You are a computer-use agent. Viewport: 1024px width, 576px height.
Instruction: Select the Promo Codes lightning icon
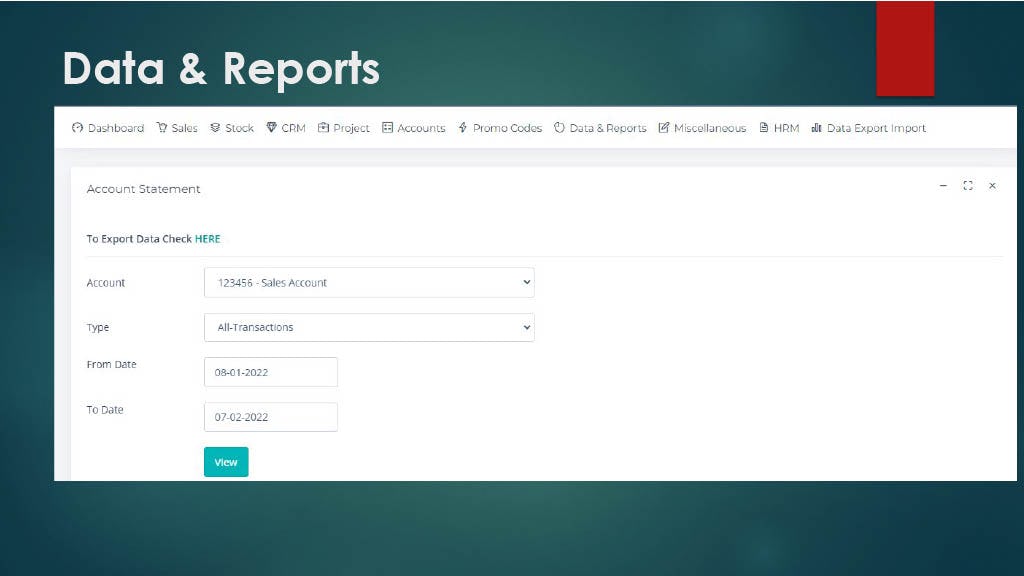[461, 128]
